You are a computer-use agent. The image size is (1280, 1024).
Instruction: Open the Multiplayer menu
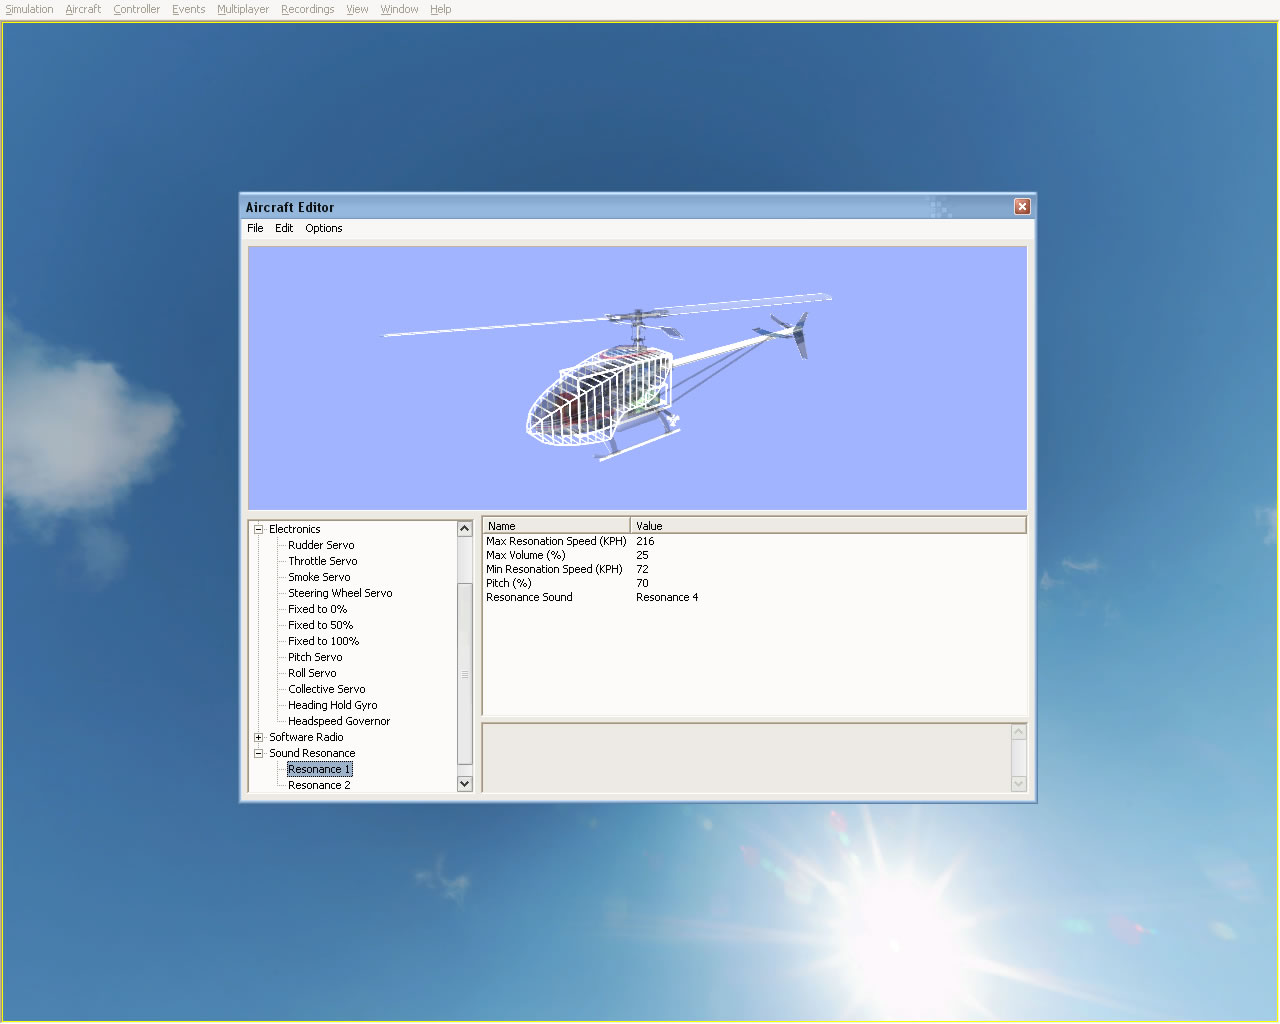click(243, 9)
